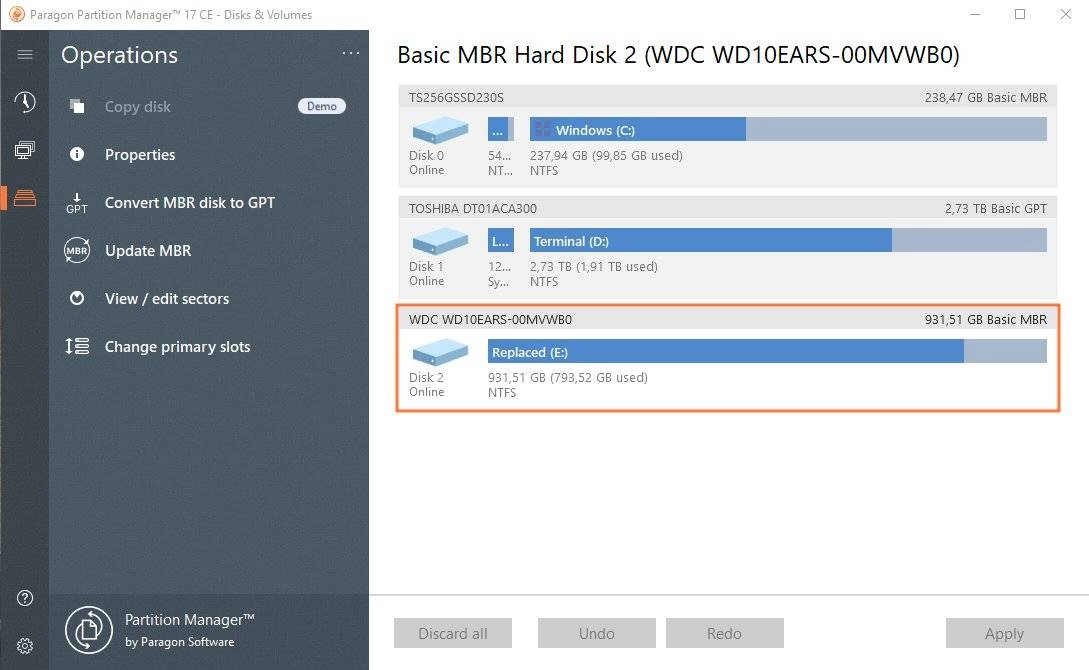Click 931,51 GB (793,52 GB used) text
Screen dimensions: 1089x670
pyautogui.click(x=568, y=378)
